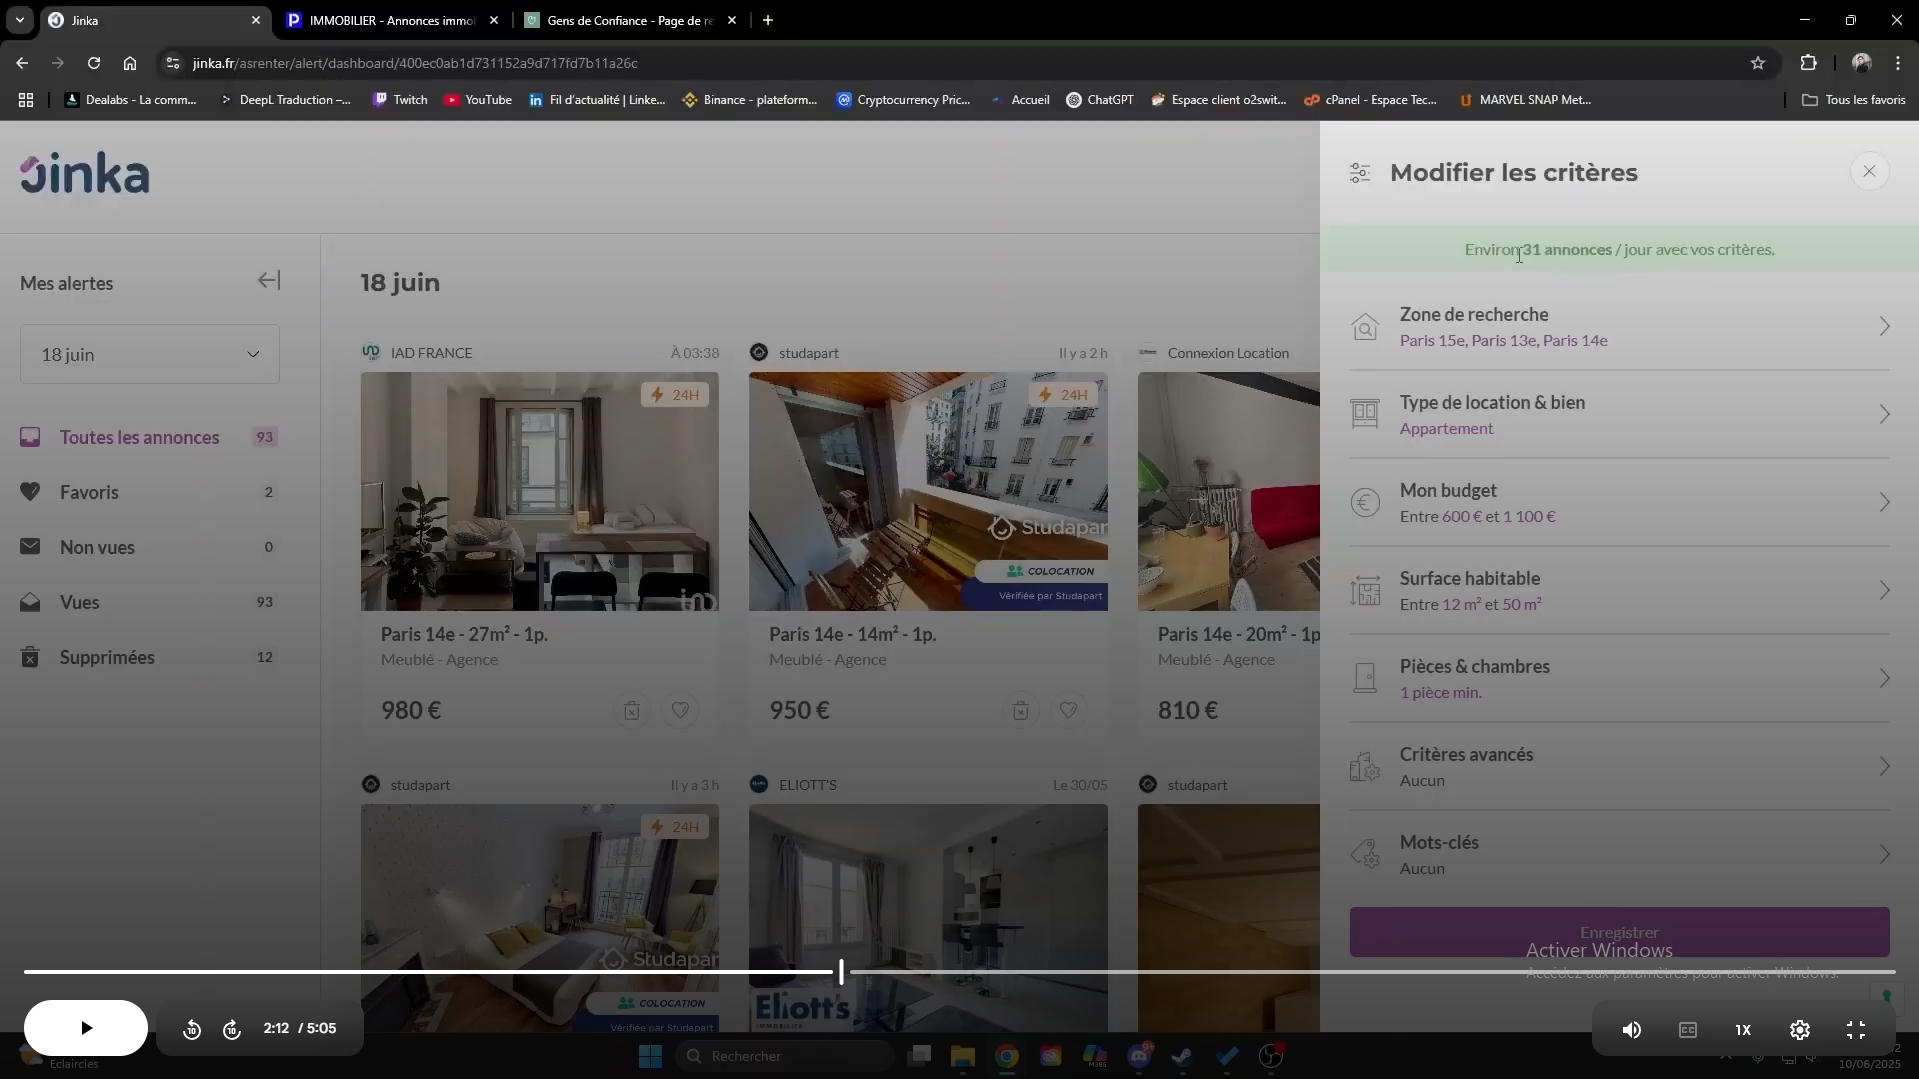Open browser extensions menu
Image resolution: width=1919 pixels, height=1079 pixels.
[x=1808, y=63]
